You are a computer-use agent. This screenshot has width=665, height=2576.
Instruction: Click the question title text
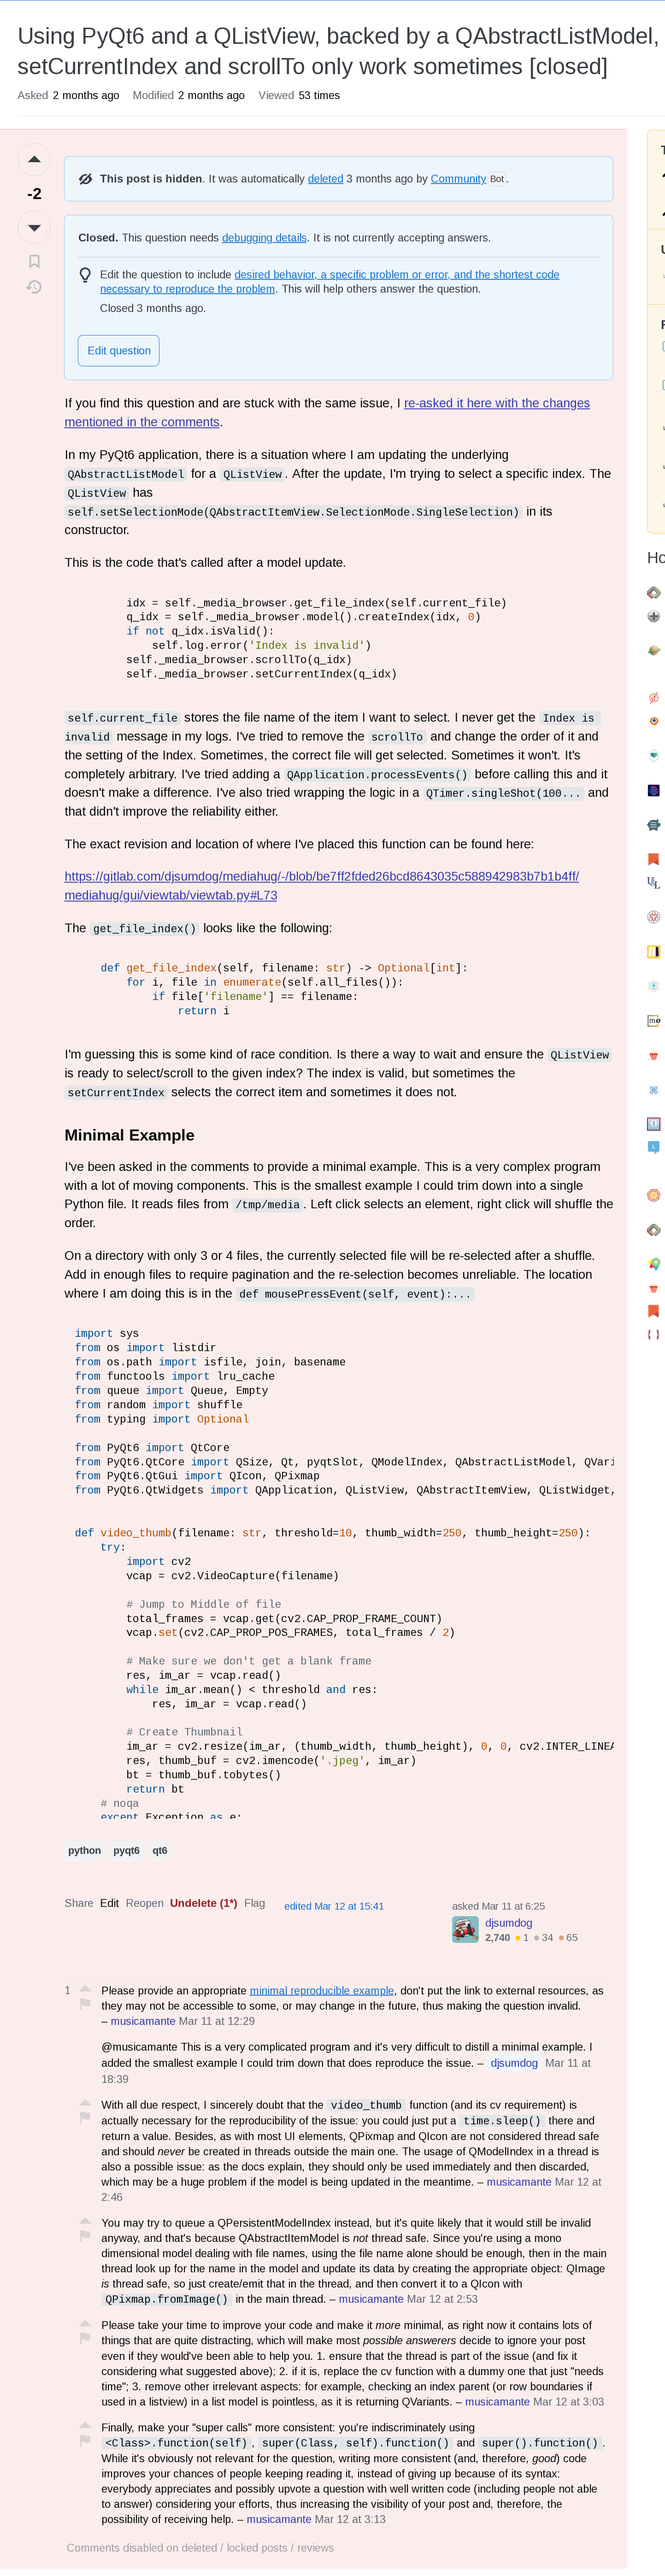pyautogui.click(x=338, y=51)
